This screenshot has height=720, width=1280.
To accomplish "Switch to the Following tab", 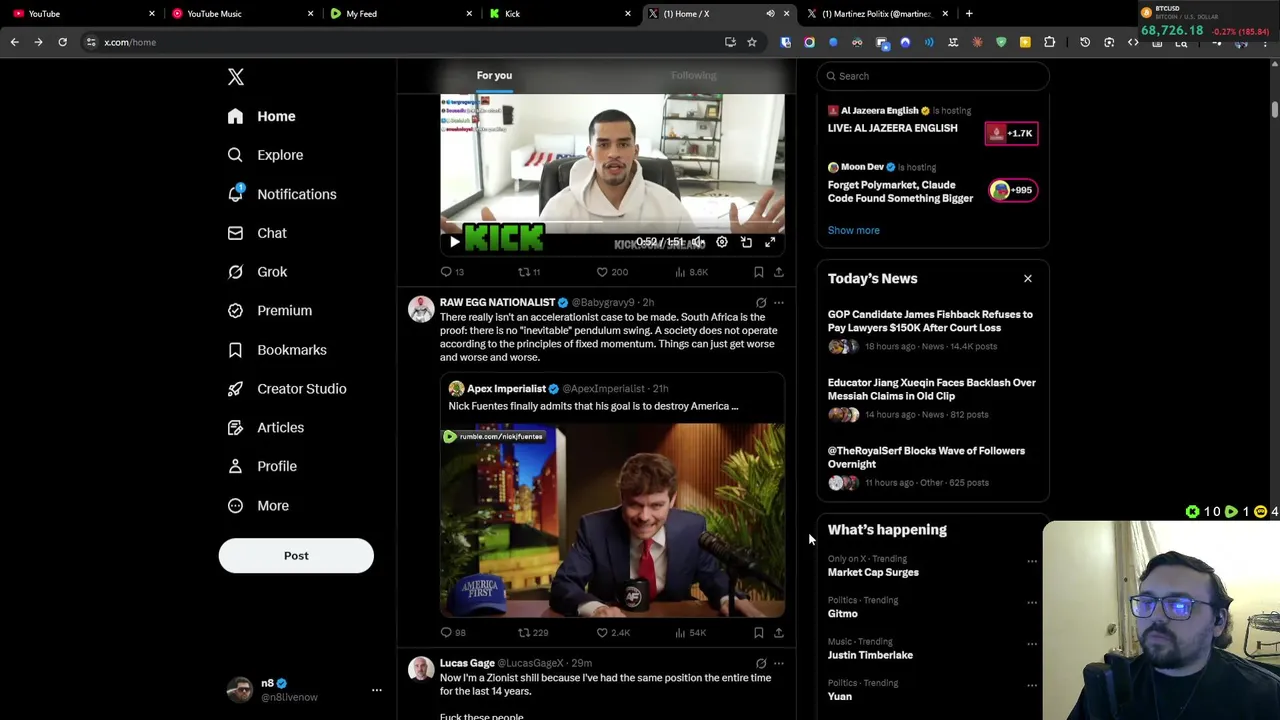I will [x=694, y=75].
